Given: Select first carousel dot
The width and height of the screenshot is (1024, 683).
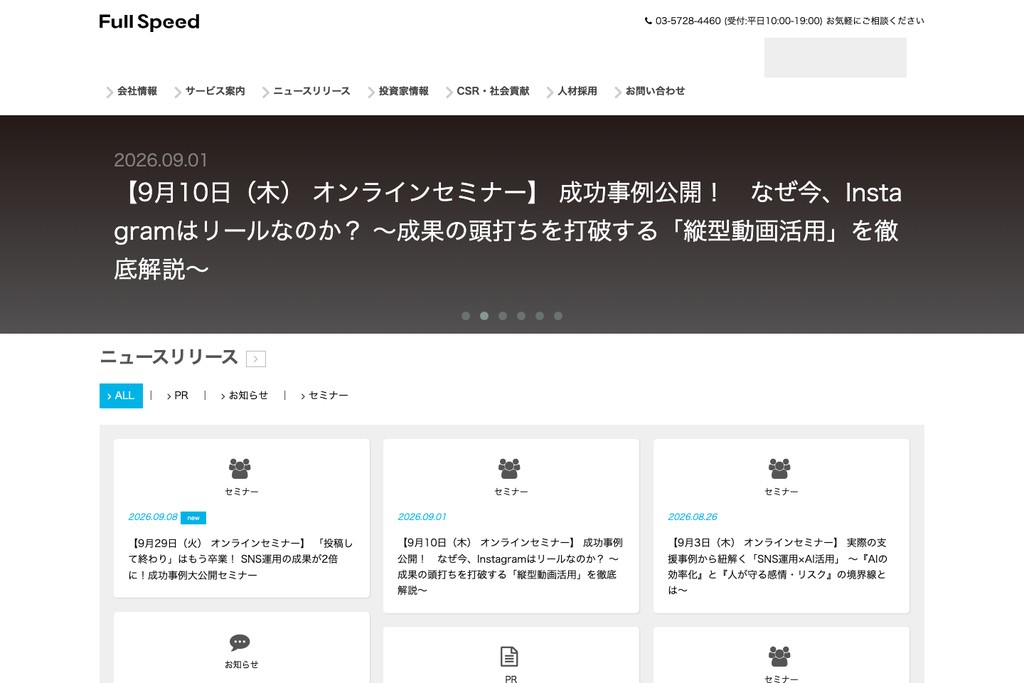Looking at the screenshot, I should tap(466, 316).
